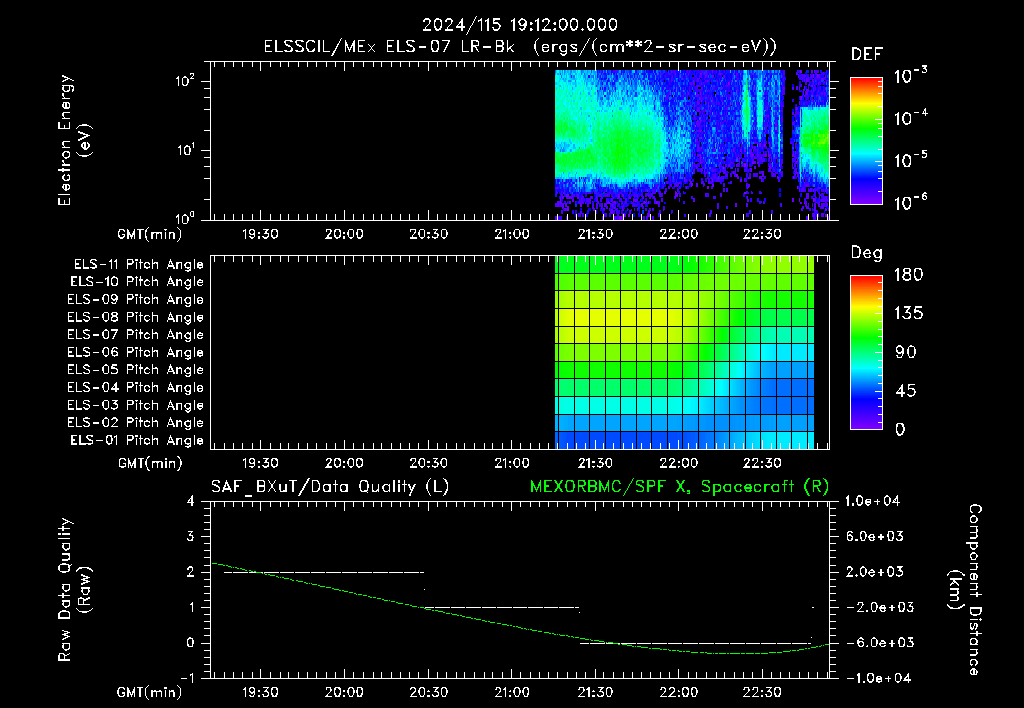Select the ELS-03 Pitch Angle row label

pyautogui.click(x=135, y=406)
